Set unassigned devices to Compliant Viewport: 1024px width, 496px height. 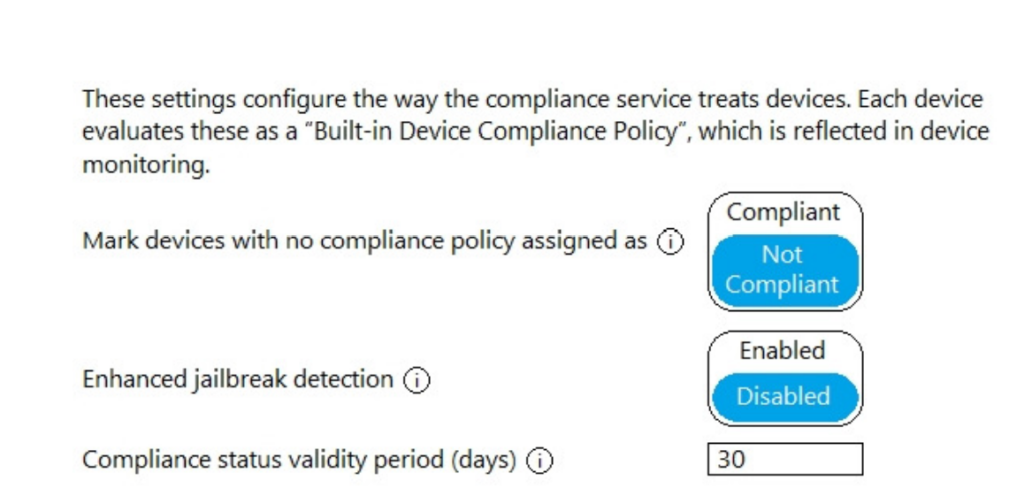click(784, 213)
